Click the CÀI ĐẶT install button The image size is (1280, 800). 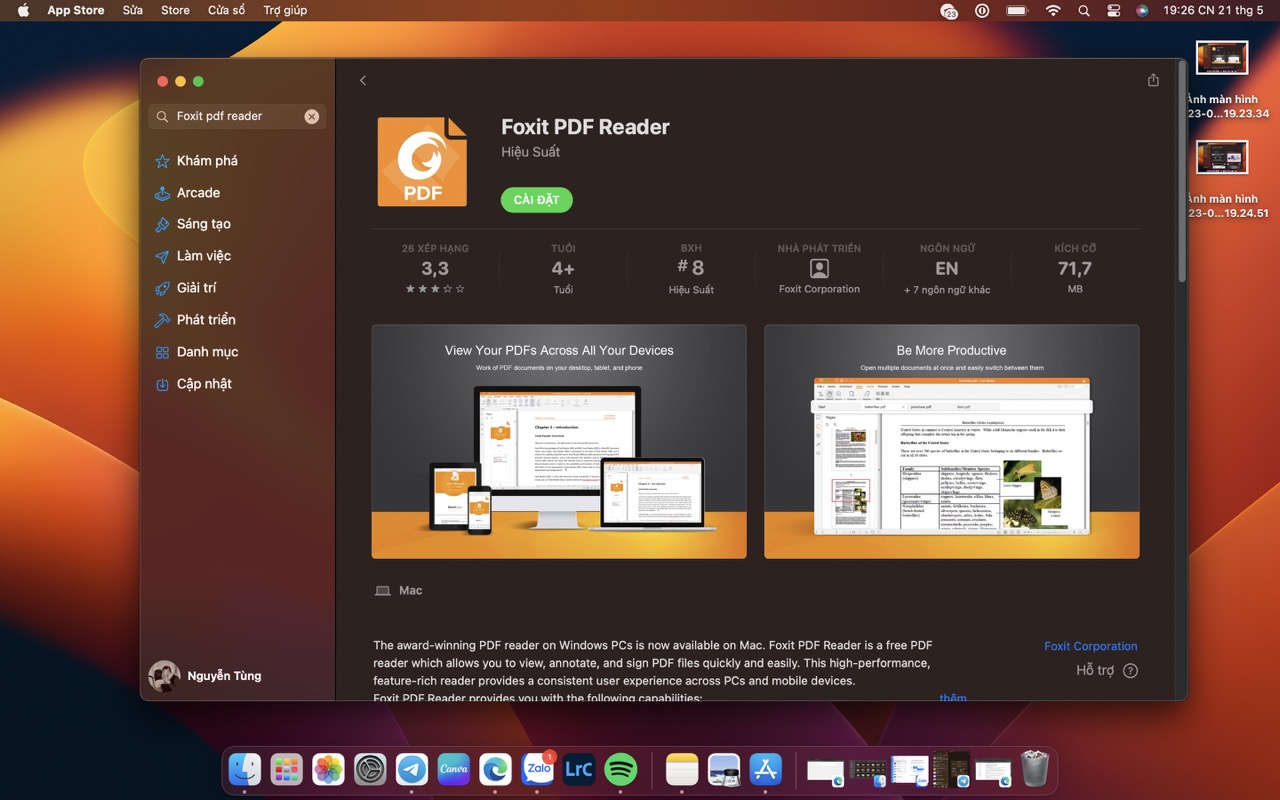pos(536,200)
